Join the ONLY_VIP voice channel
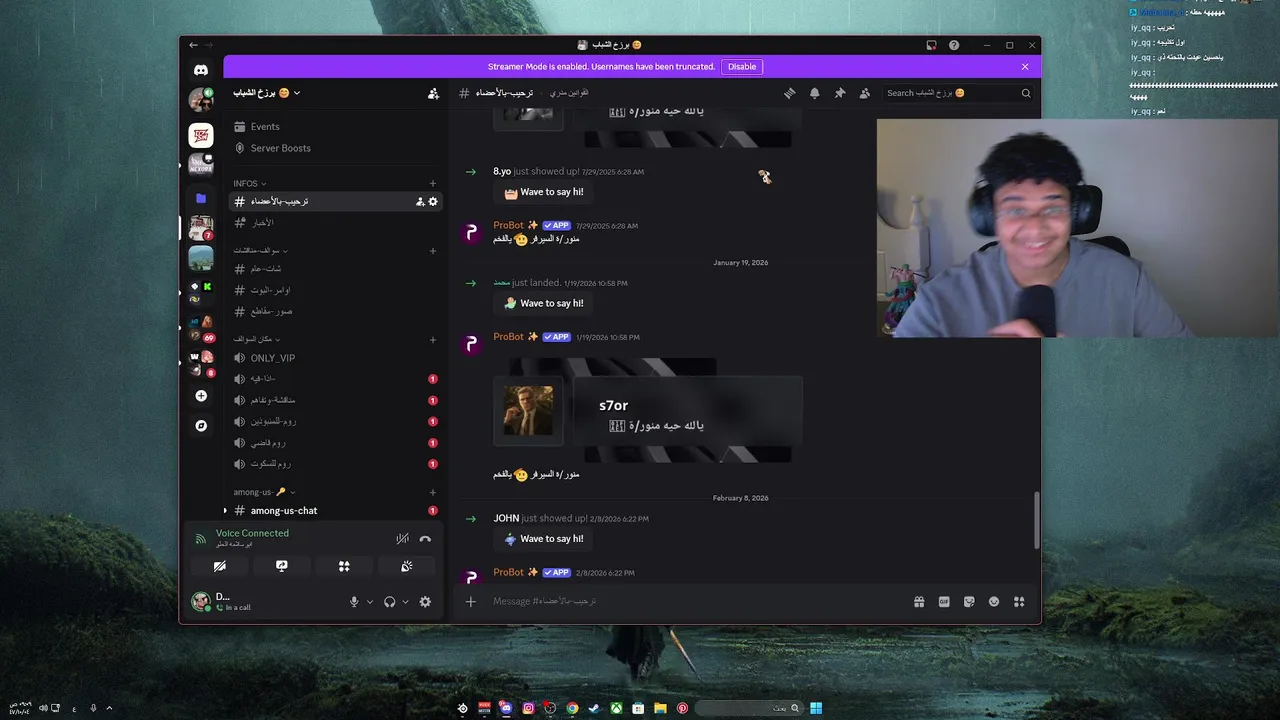 334,358
